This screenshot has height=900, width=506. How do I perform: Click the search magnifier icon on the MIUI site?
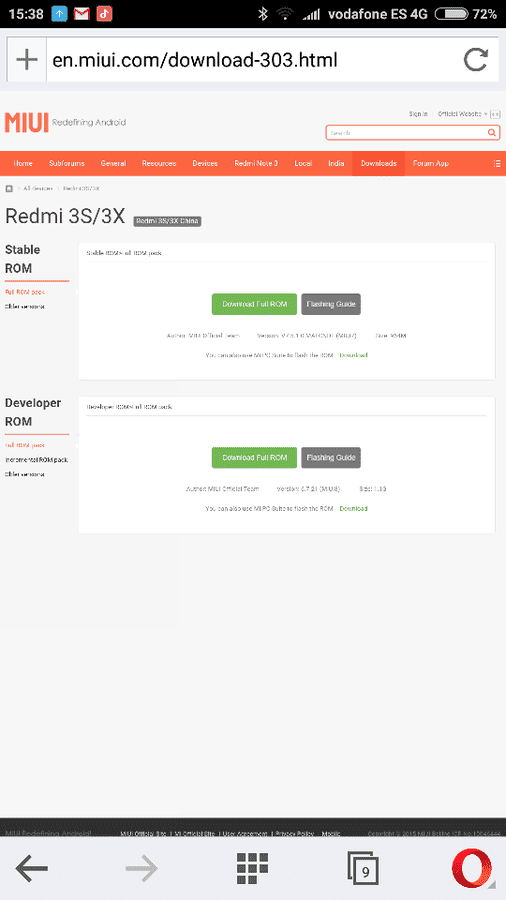tap(492, 133)
